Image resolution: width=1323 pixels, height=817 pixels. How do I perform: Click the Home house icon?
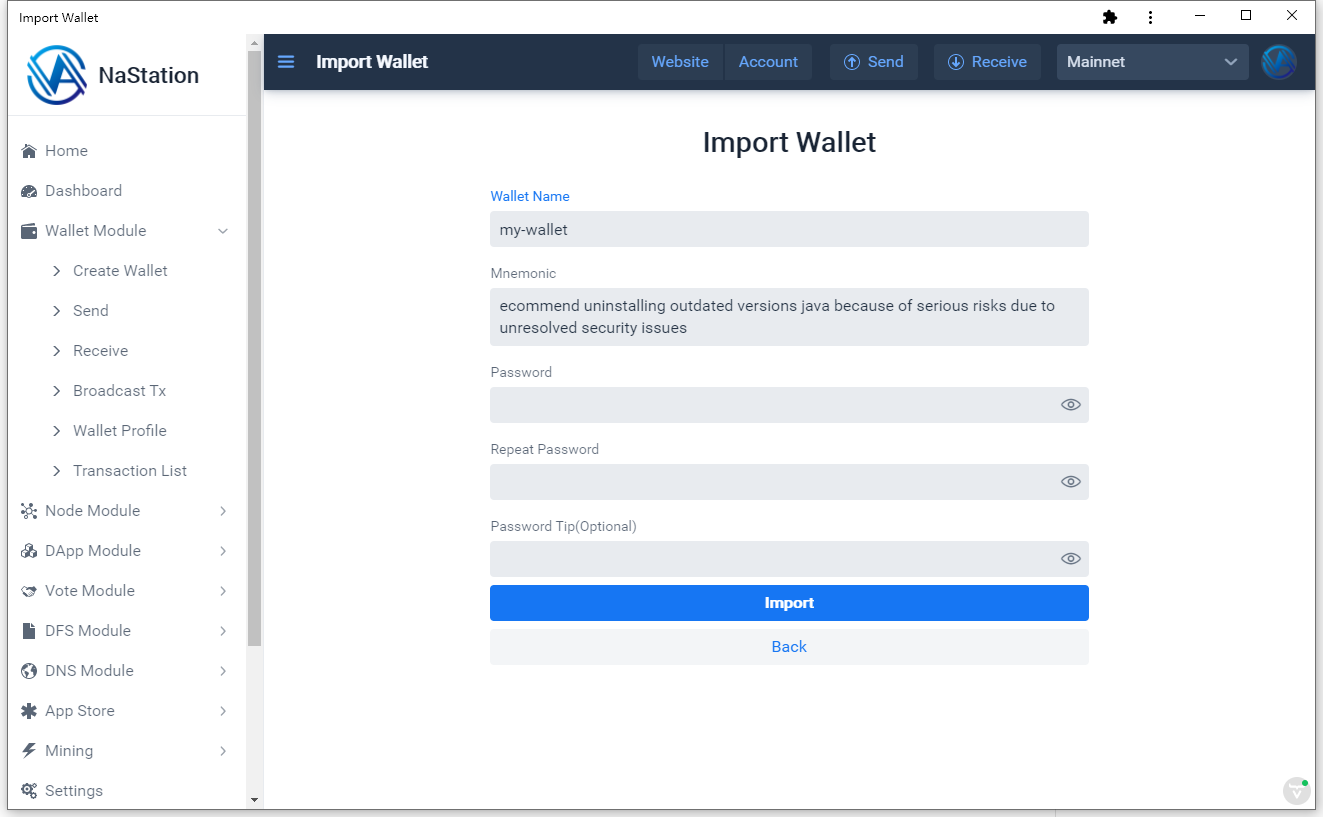click(x=29, y=151)
